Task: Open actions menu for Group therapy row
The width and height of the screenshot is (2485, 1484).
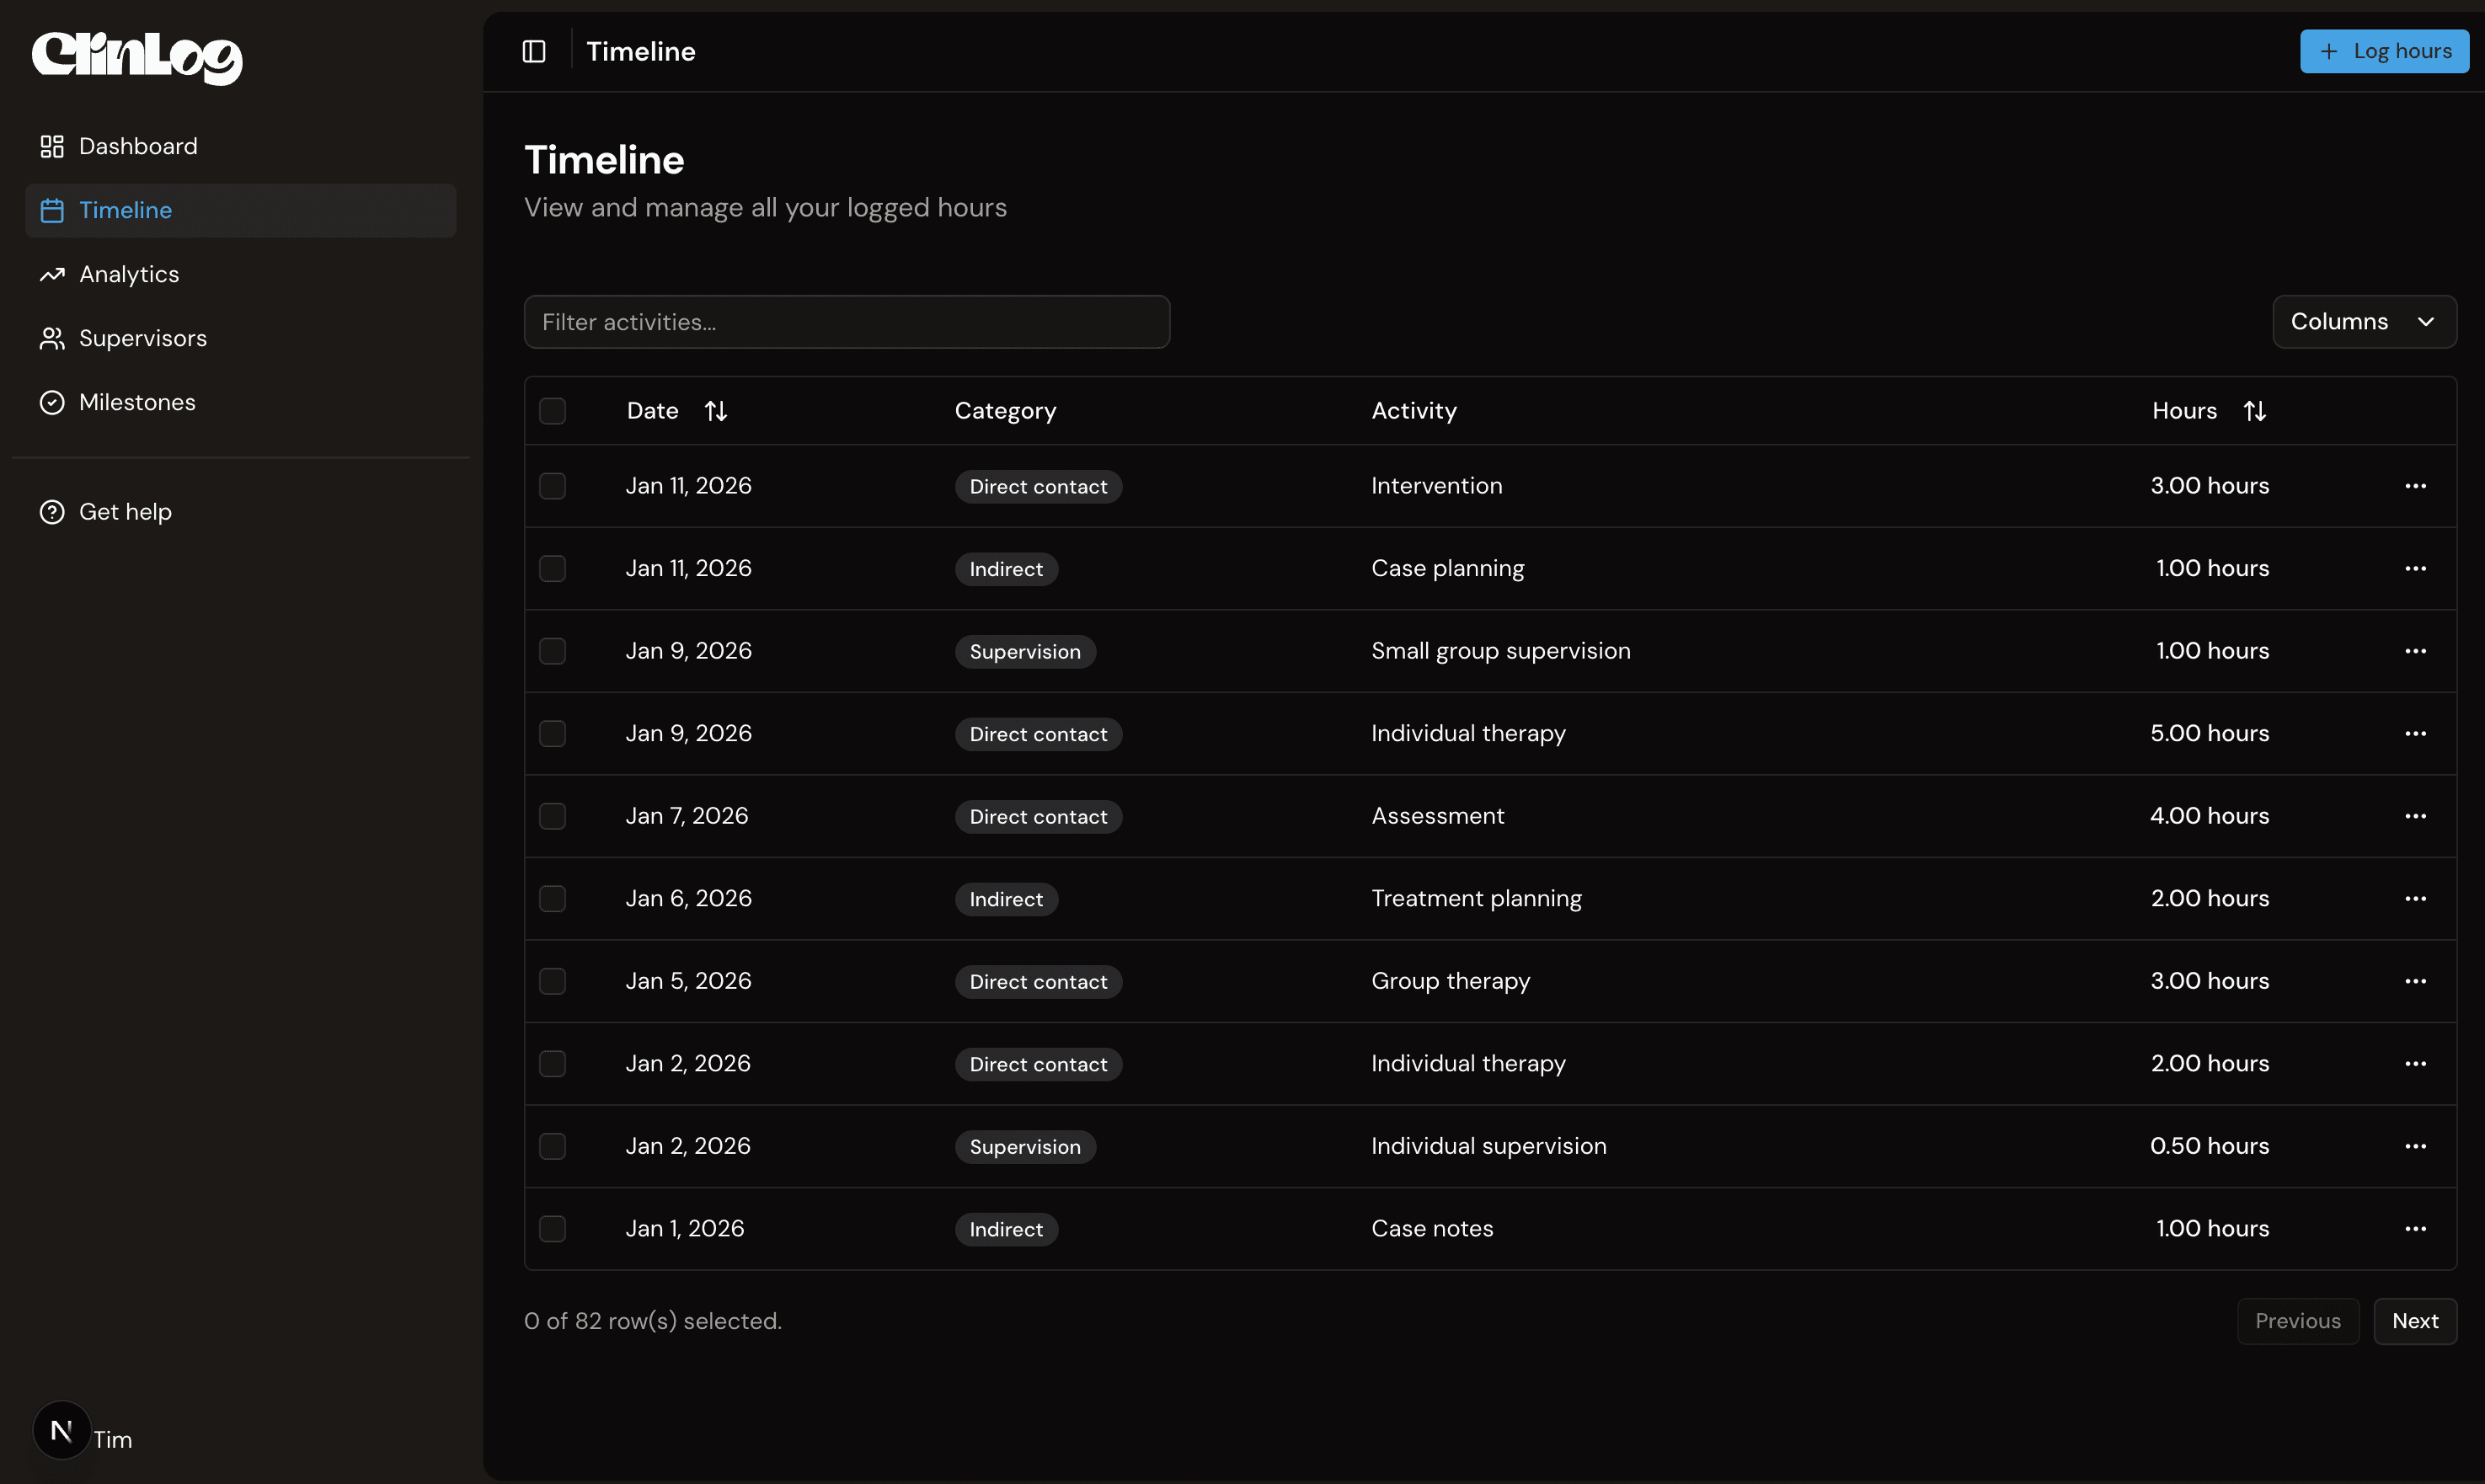Action: pyautogui.click(x=2415, y=981)
